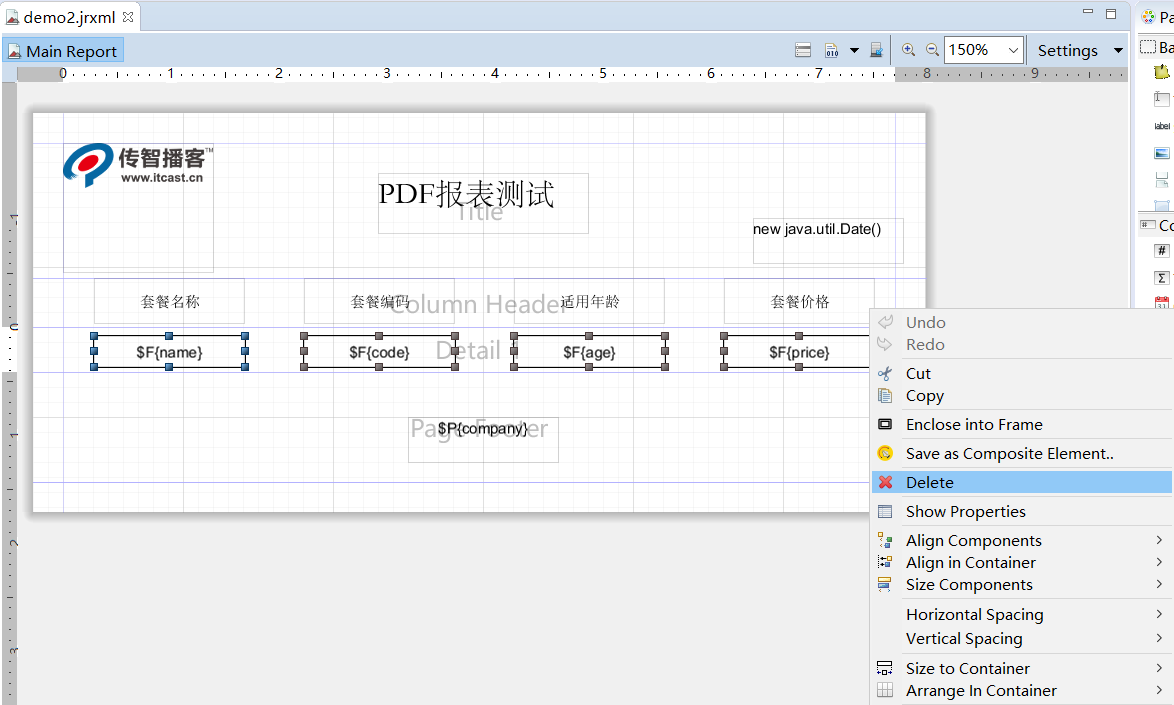Click Save as Composite Element menu entry
1174x705 pixels.
point(1021,454)
